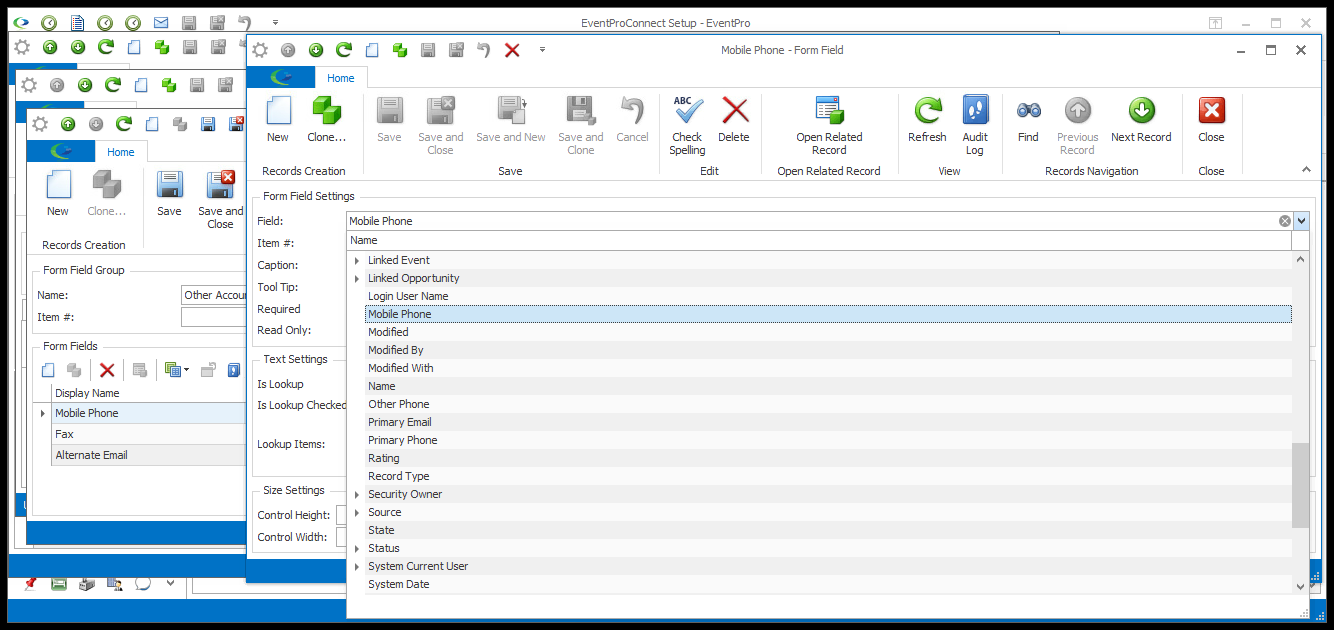The image size is (1334, 630).
Task: Click the dropdown list scrollbar thumb
Action: point(1300,486)
